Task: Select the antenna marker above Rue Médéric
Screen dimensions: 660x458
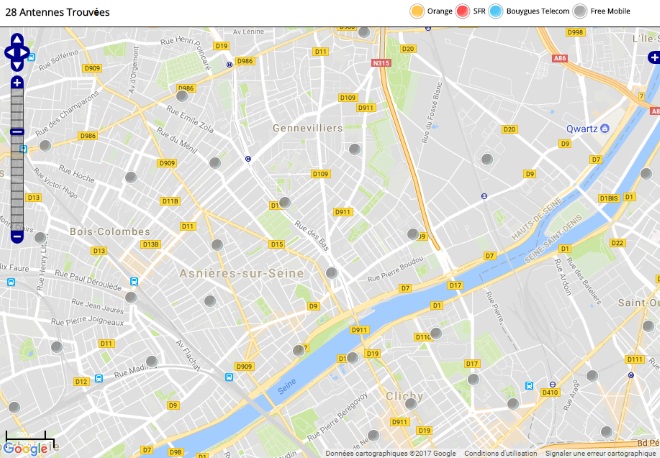Action: click(x=152, y=361)
